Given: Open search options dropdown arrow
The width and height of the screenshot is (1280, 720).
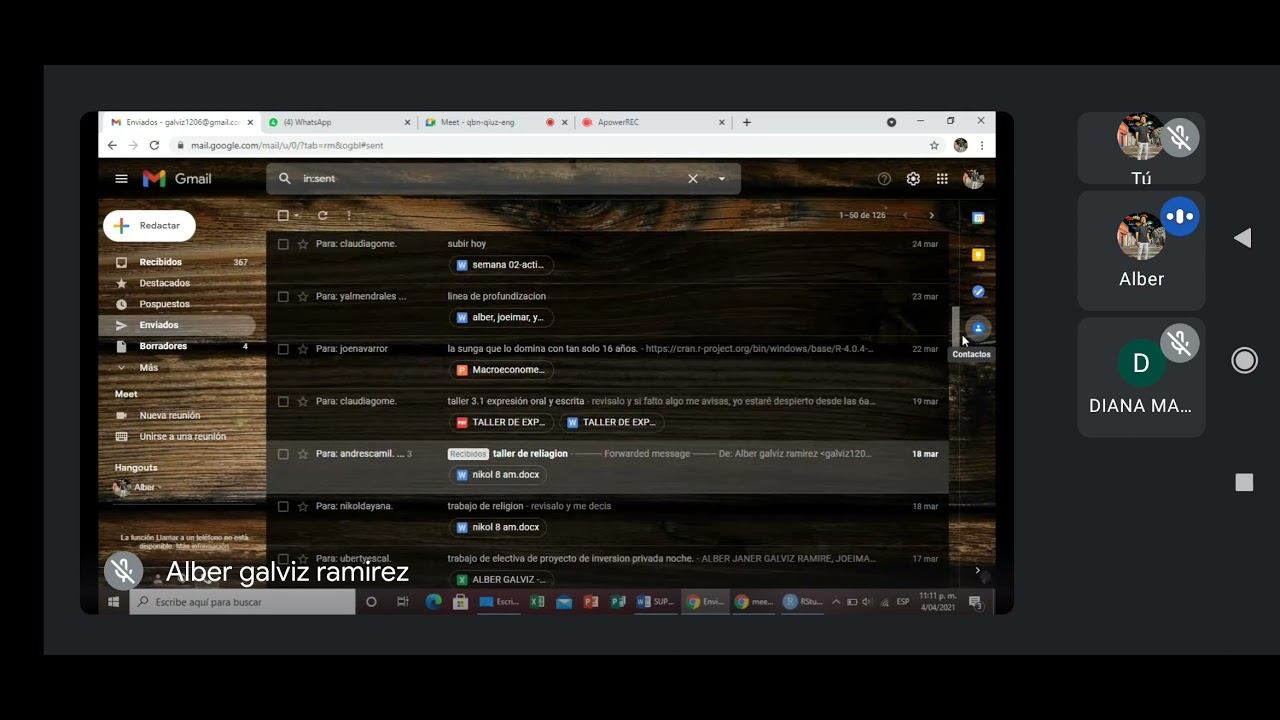Looking at the screenshot, I should (722, 179).
